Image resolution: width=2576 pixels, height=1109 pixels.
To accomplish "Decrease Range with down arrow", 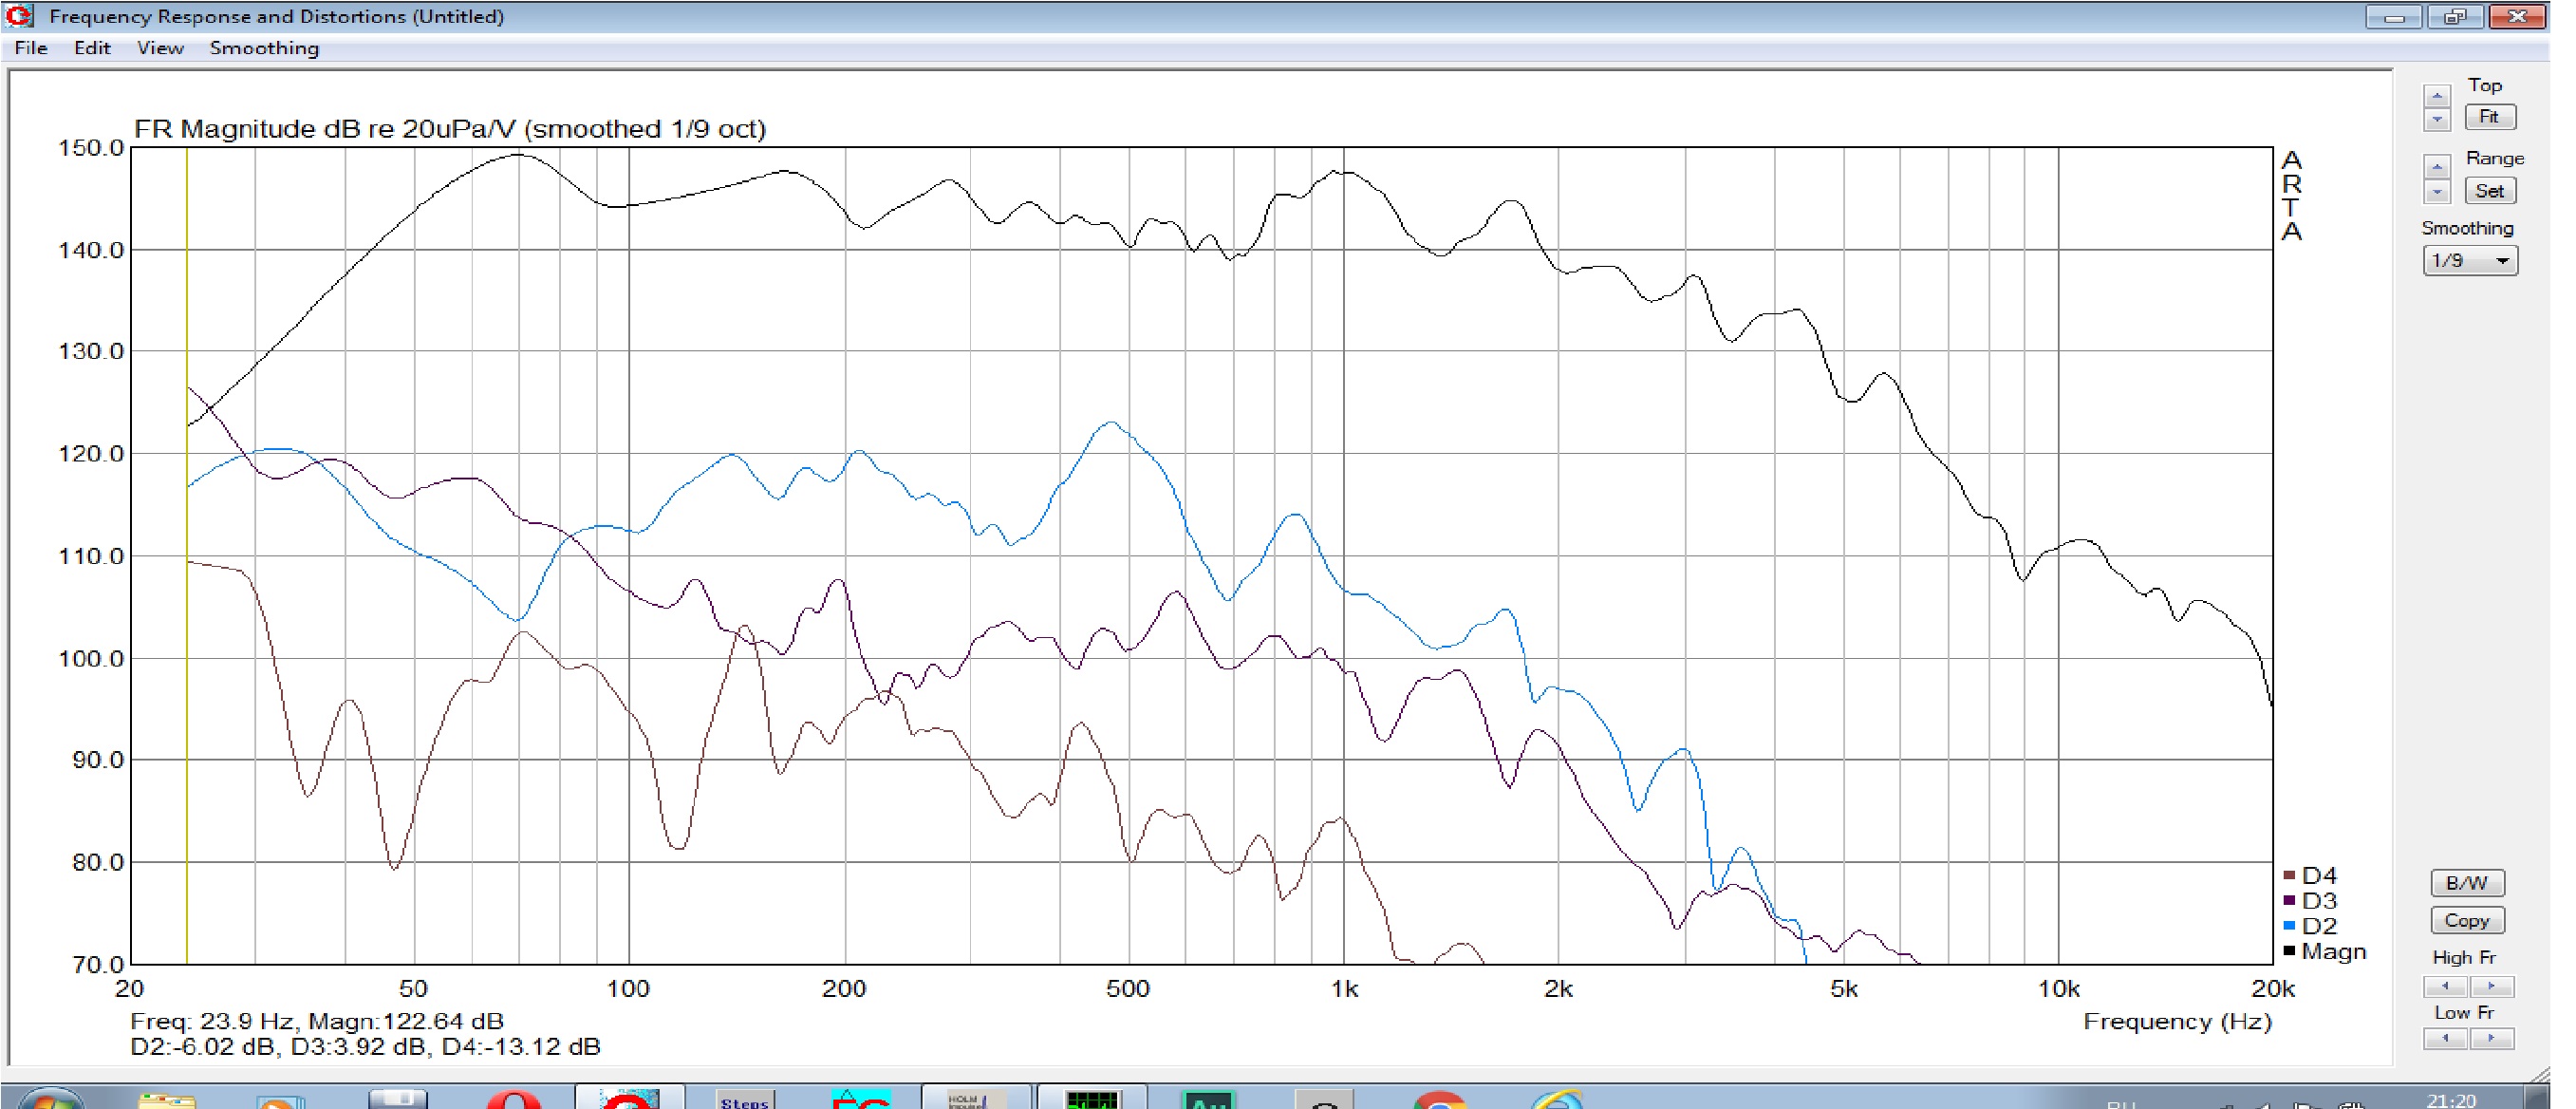I will [x=2437, y=192].
